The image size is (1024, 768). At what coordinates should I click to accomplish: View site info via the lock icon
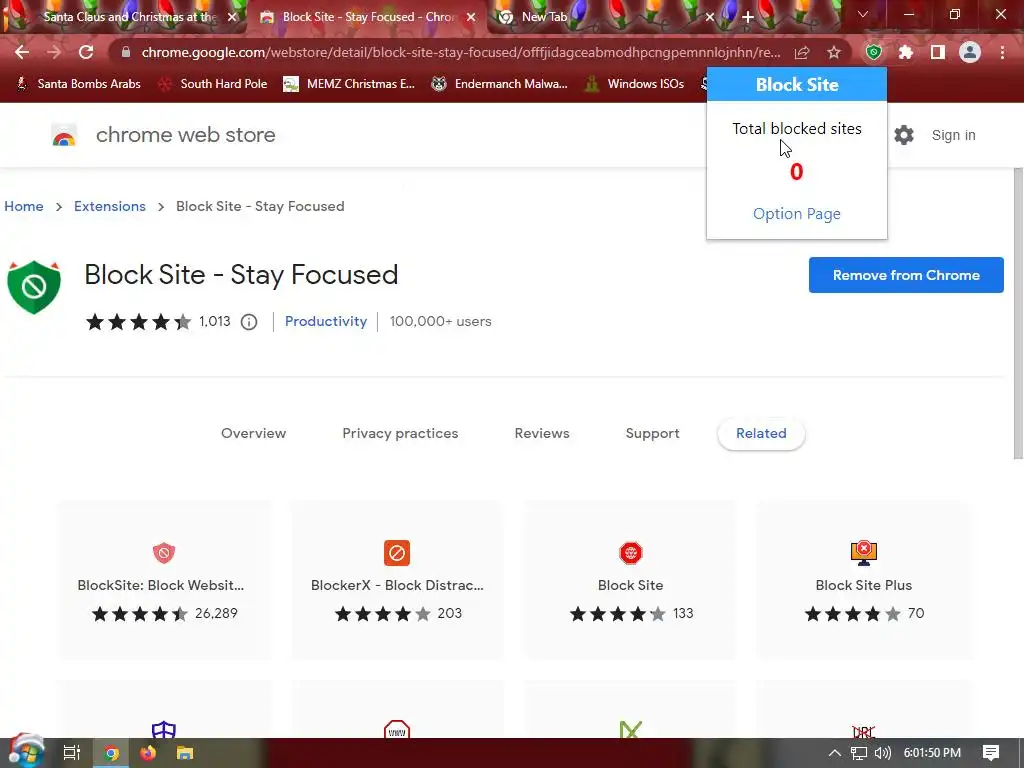126,52
